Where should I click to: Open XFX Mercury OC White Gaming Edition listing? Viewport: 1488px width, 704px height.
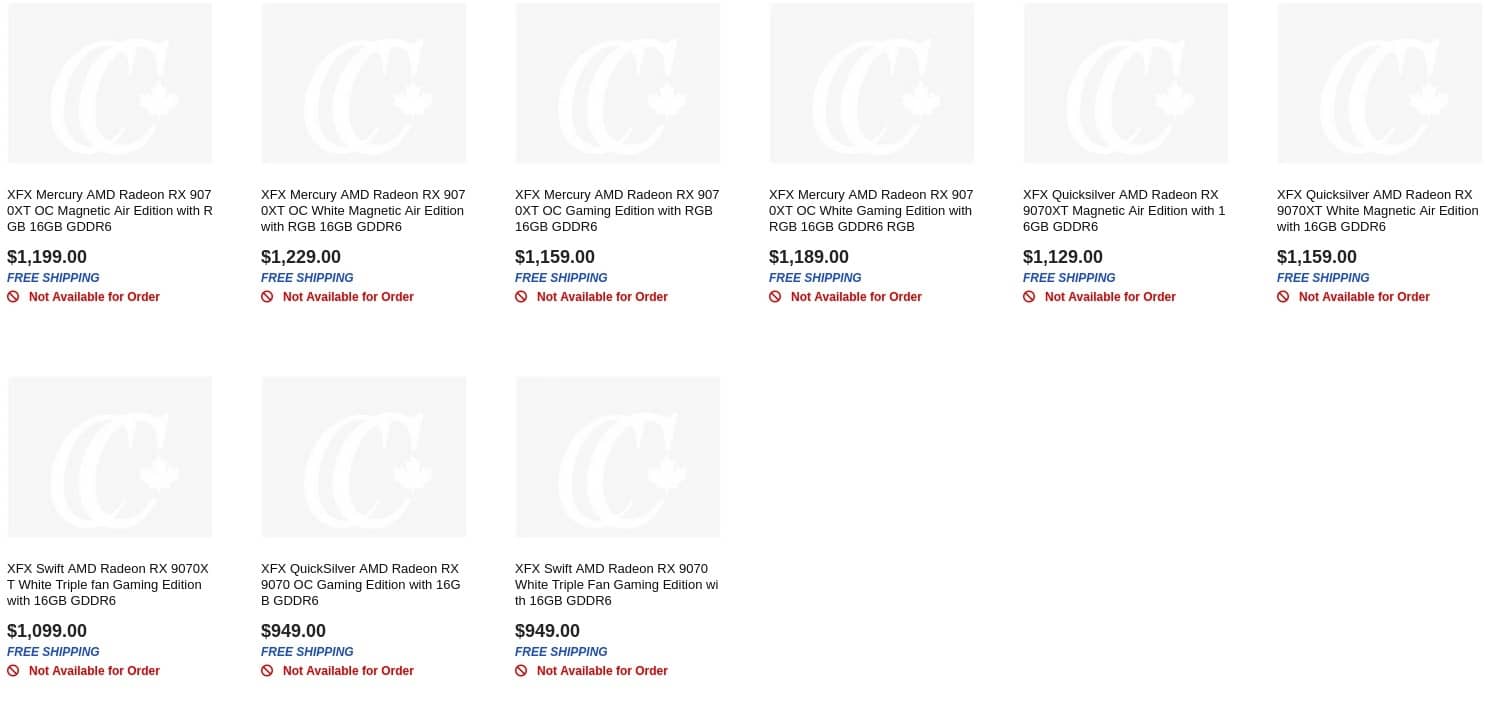point(871,211)
